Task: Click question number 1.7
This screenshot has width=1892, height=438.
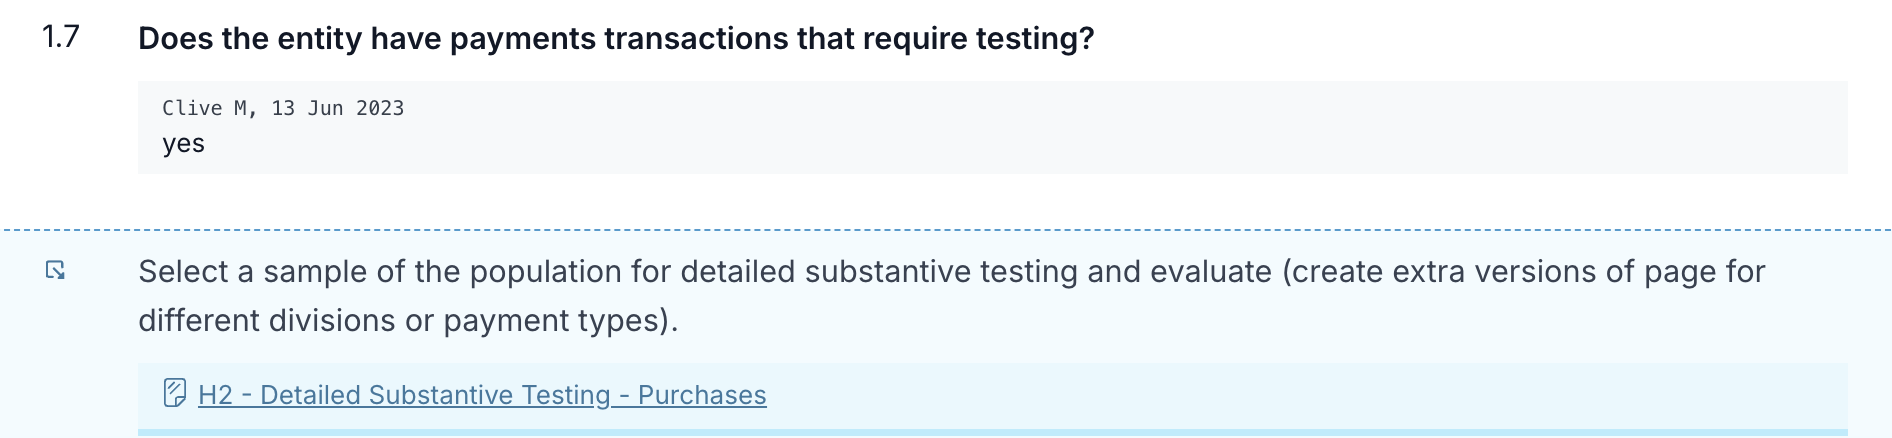Action: 60,37
